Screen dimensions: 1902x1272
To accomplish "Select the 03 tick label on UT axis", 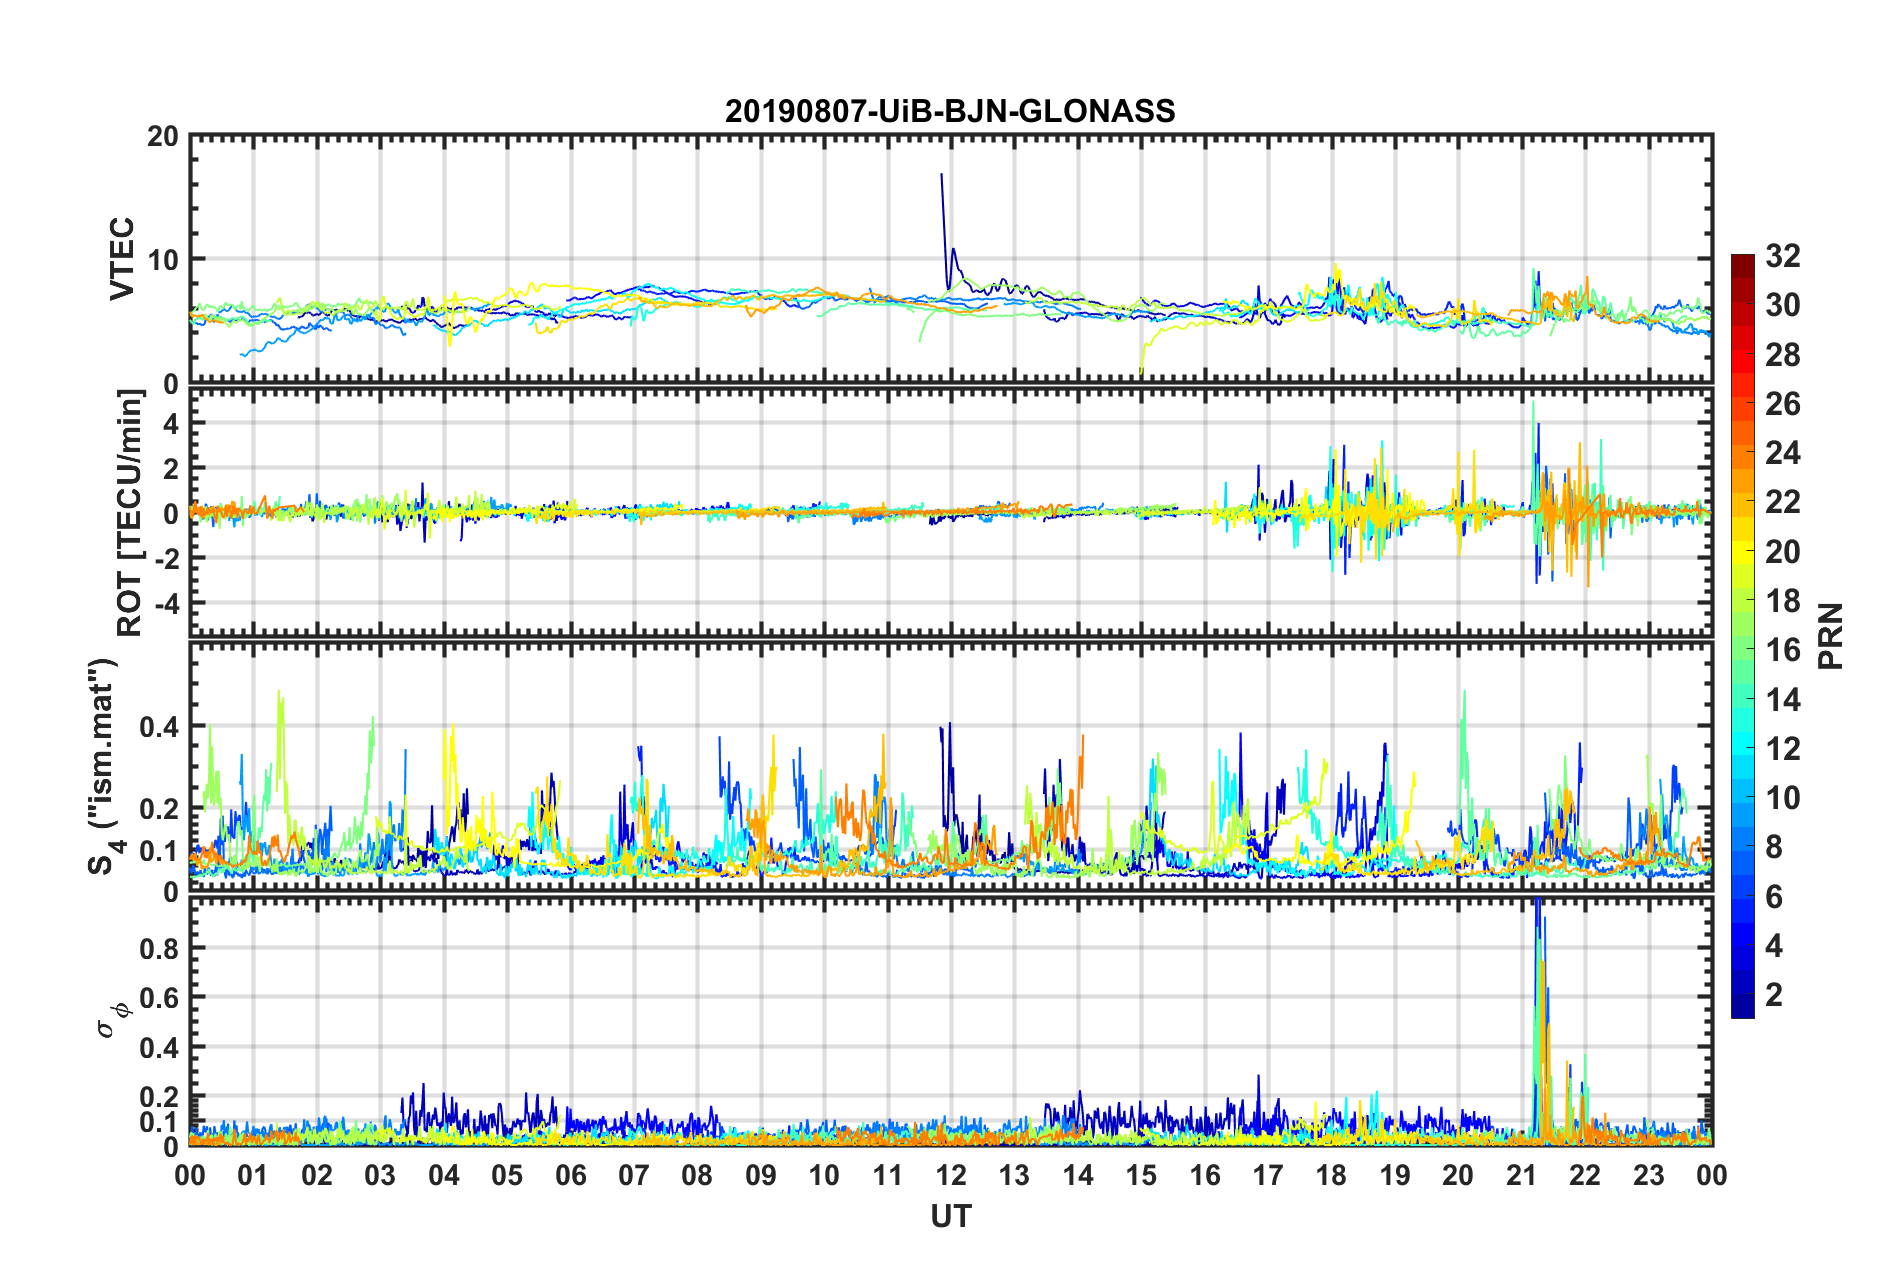I will point(381,1175).
